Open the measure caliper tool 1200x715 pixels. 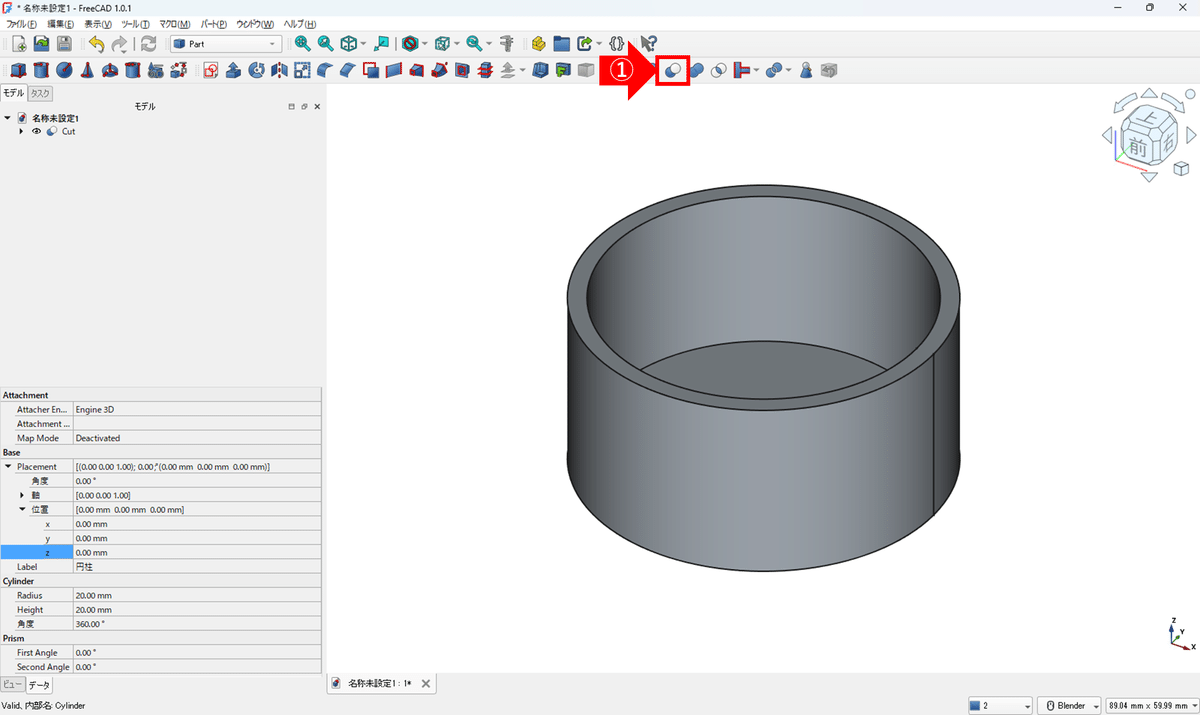tap(506, 44)
